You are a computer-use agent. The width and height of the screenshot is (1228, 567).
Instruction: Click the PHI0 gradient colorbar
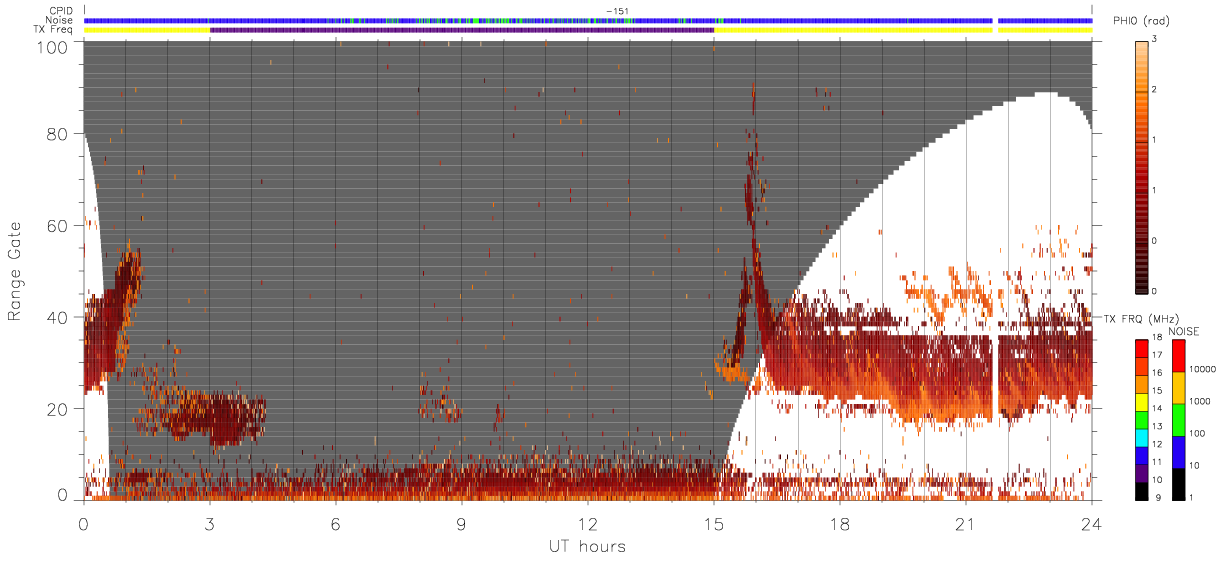[x=1142, y=166]
